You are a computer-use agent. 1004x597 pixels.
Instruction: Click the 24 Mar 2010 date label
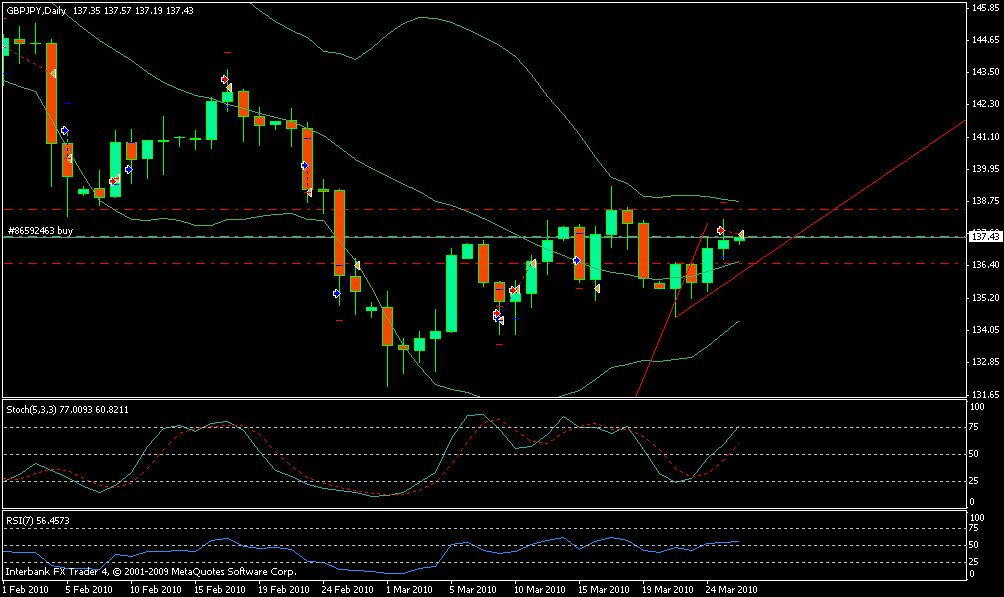733,590
